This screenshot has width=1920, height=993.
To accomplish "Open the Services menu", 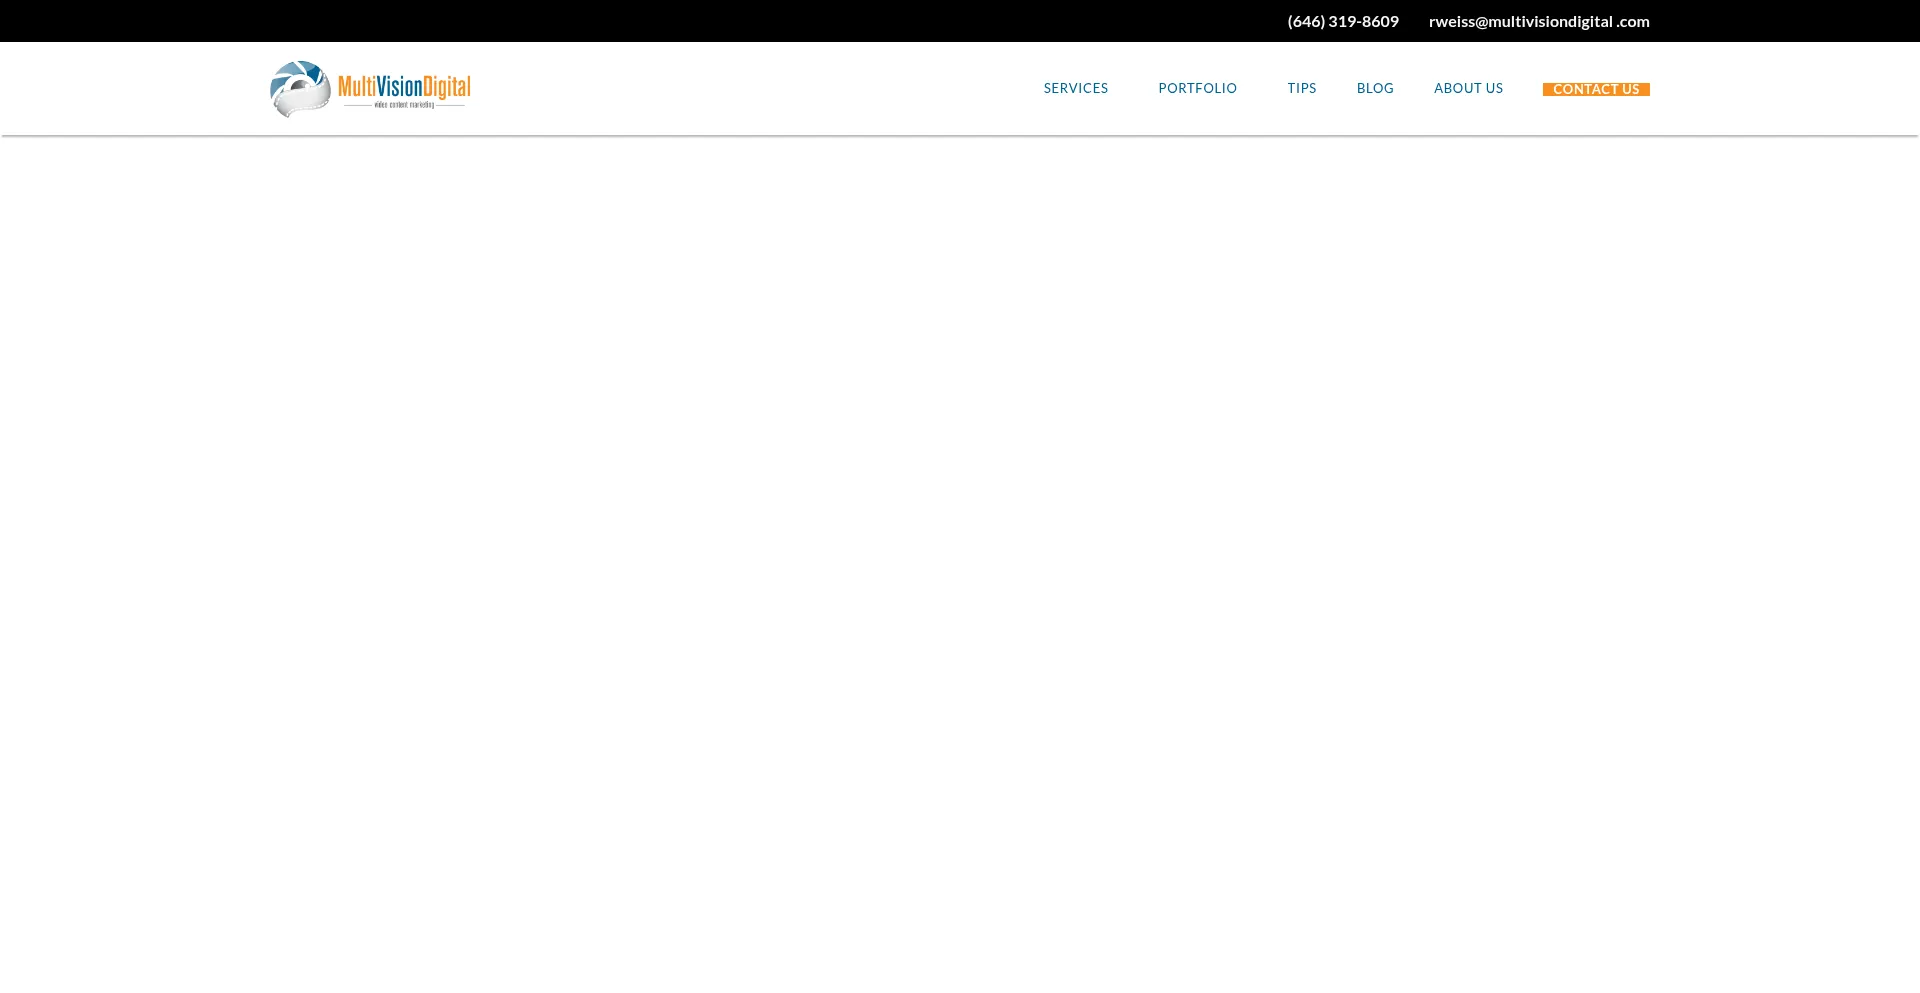I will click(1075, 88).
